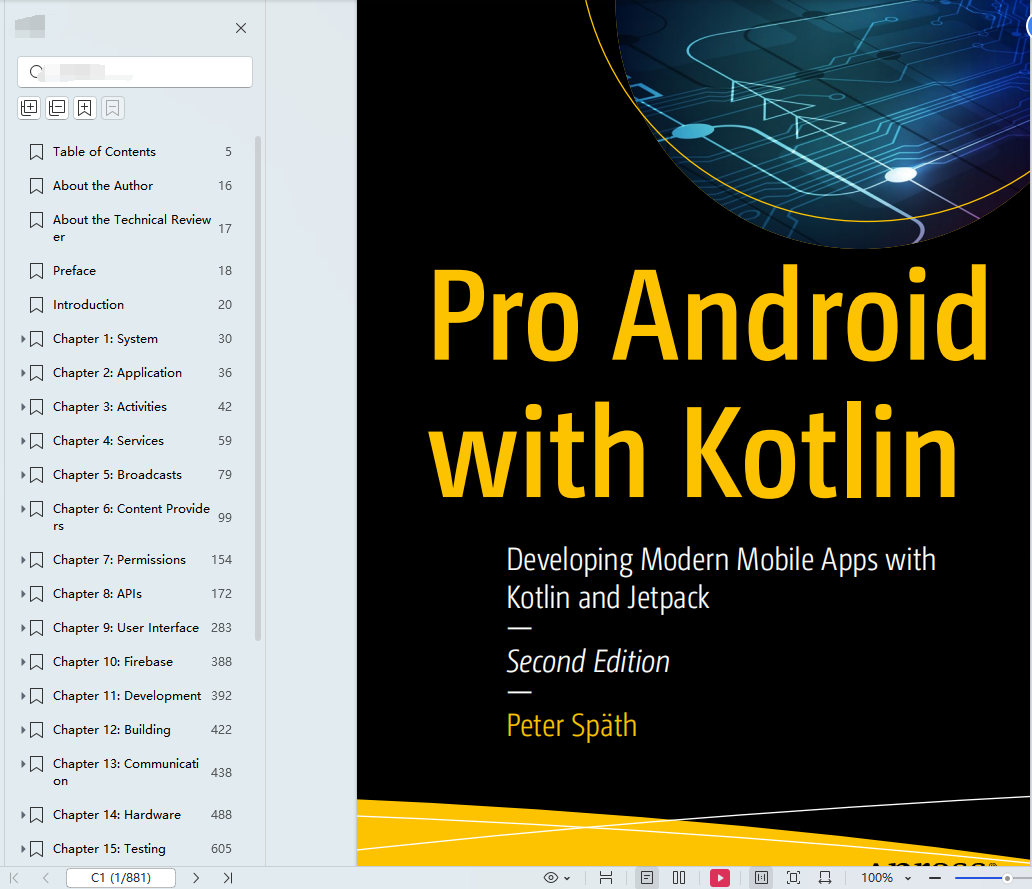Expand the Chapter 10: Firebase bookmark
1032x889 pixels.
click(23, 662)
